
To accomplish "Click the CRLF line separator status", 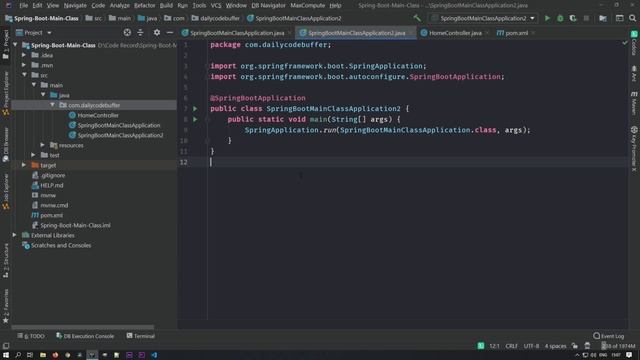I will (x=511, y=346).
